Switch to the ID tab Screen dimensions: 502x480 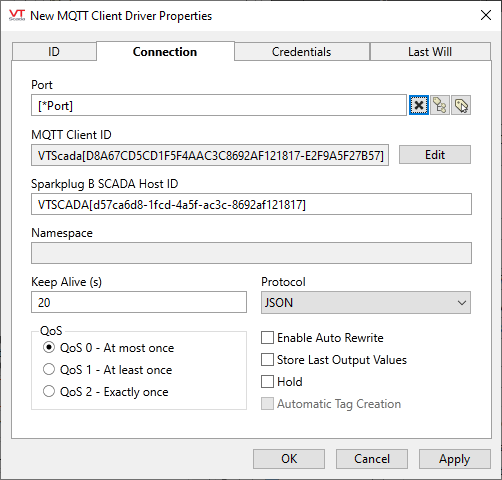point(54,52)
